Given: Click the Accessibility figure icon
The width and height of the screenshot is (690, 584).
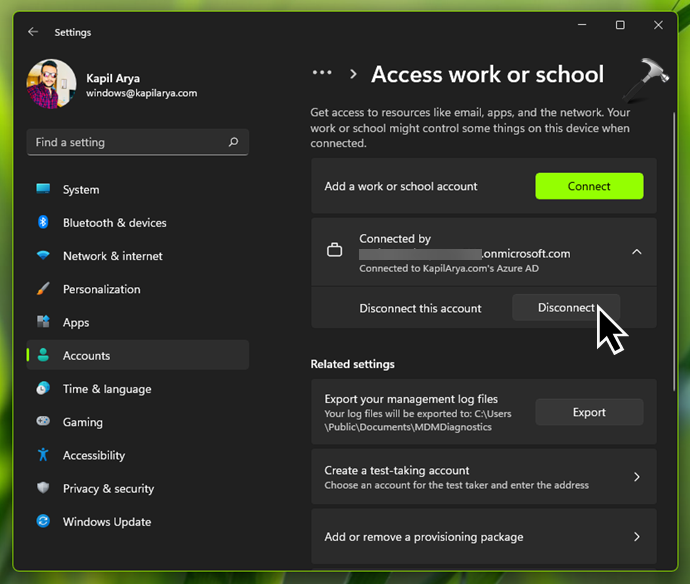Looking at the screenshot, I should (43, 455).
